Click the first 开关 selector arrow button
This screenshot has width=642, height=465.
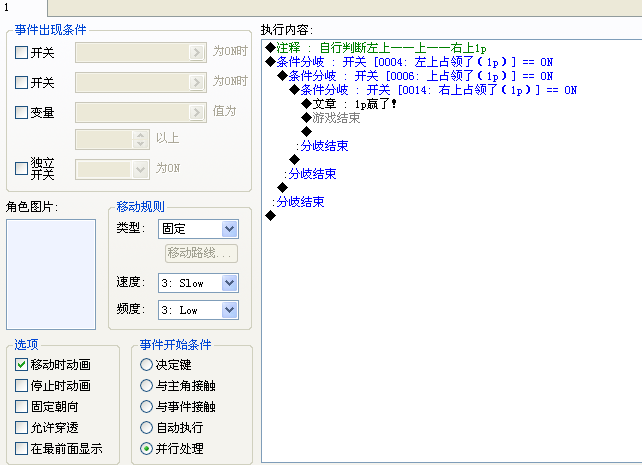(x=197, y=52)
